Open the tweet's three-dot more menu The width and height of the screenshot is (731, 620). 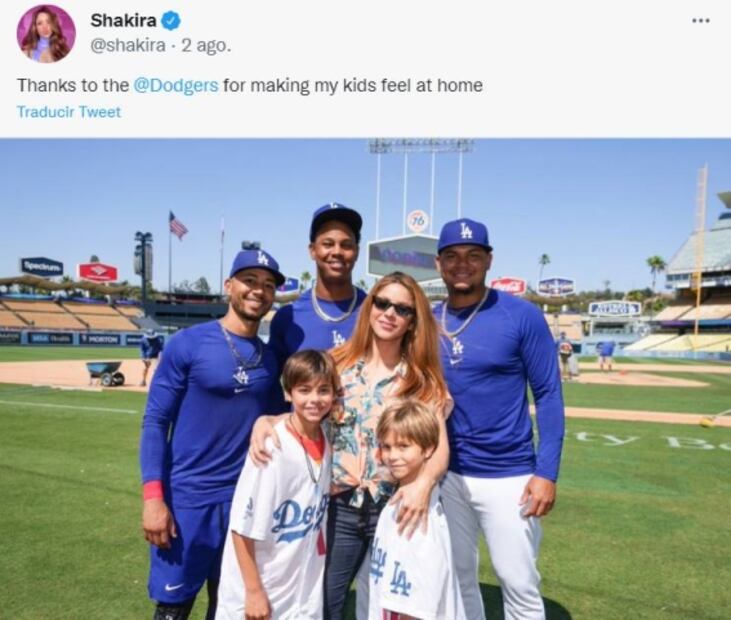pyautogui.click(x=700, y=20)
